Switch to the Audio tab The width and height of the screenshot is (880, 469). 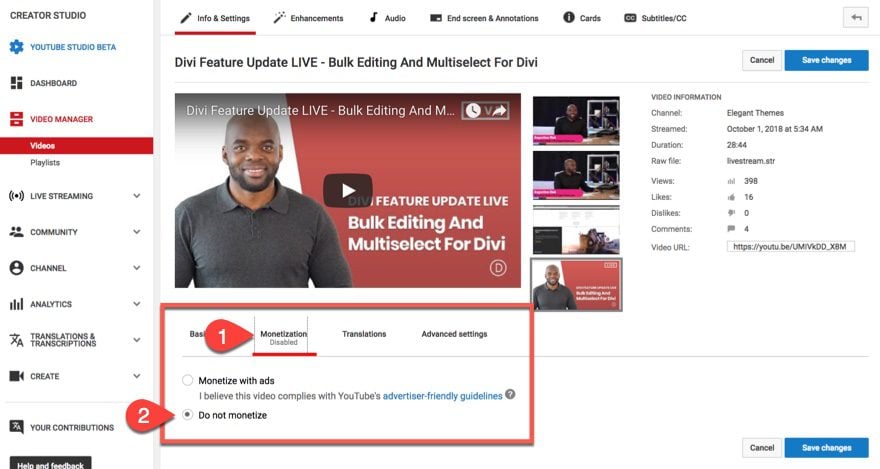387,18
